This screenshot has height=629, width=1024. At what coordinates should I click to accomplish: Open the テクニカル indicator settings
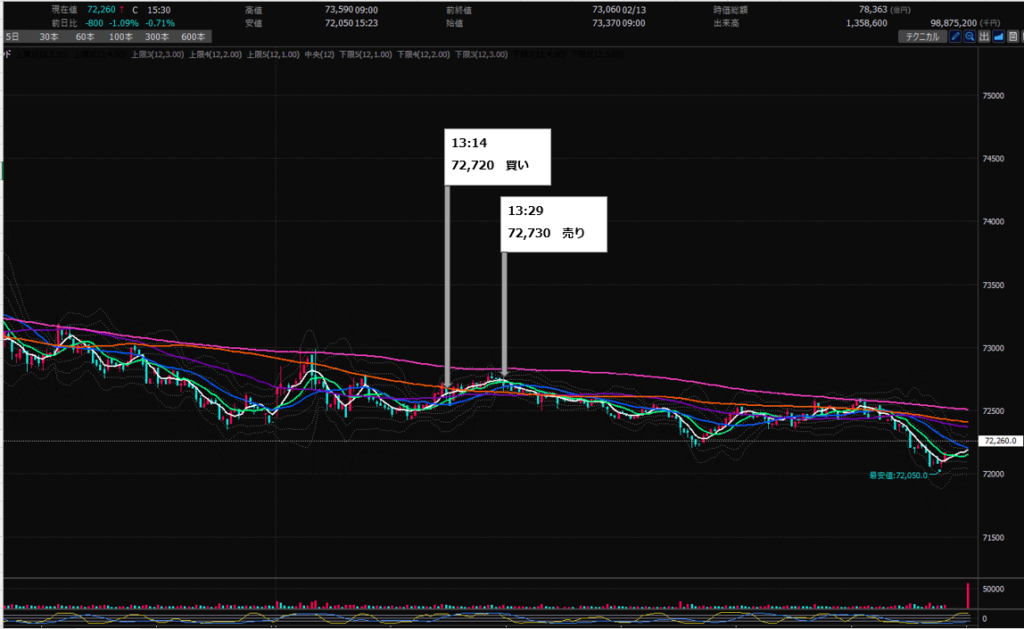click(921, 36)
